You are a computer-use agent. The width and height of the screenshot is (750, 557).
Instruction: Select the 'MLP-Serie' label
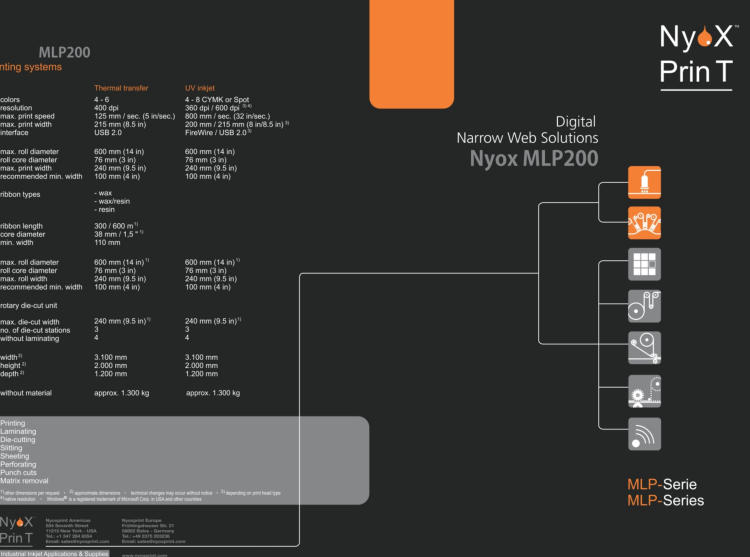(662, 484)
